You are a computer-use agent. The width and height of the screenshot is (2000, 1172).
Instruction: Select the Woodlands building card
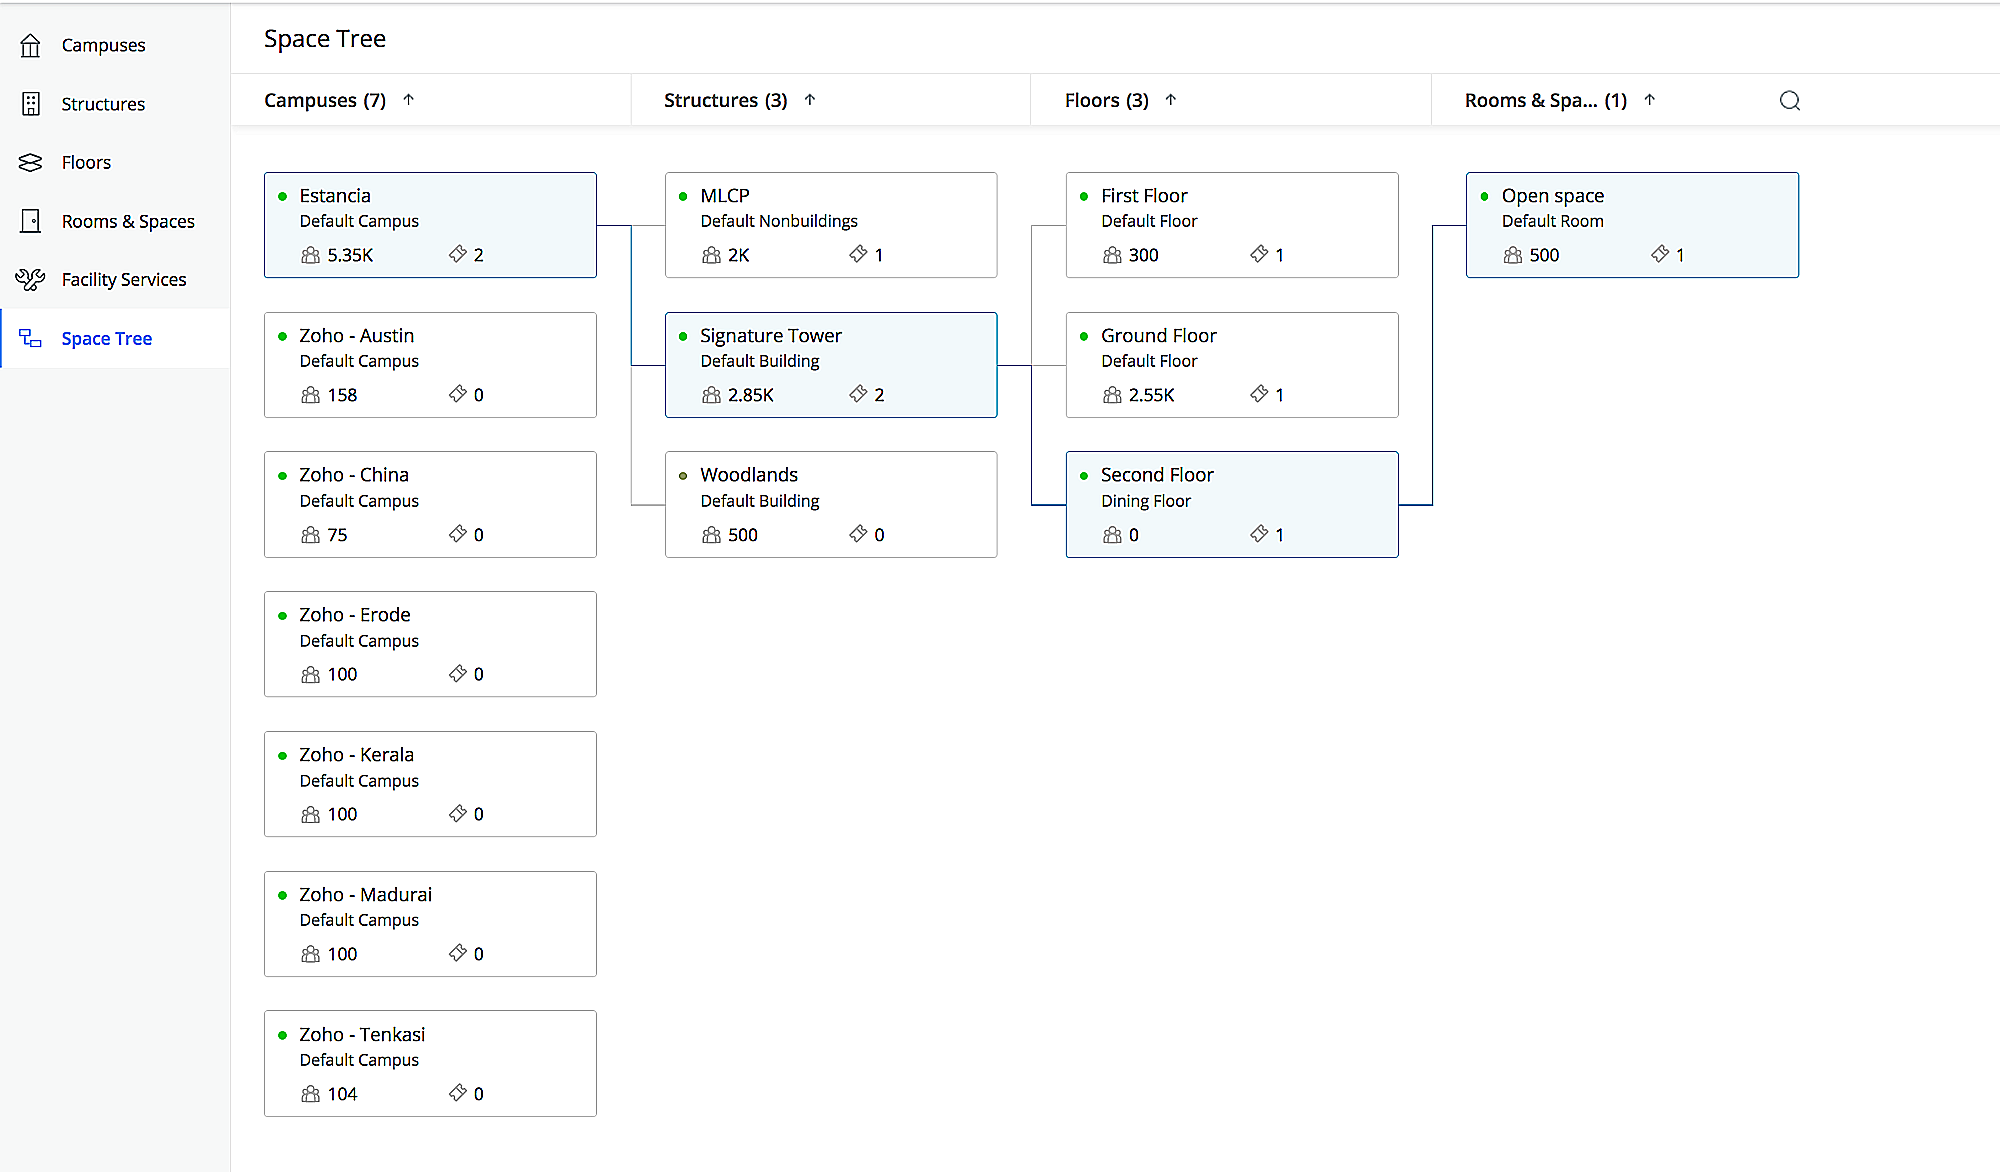pos(830,504)
